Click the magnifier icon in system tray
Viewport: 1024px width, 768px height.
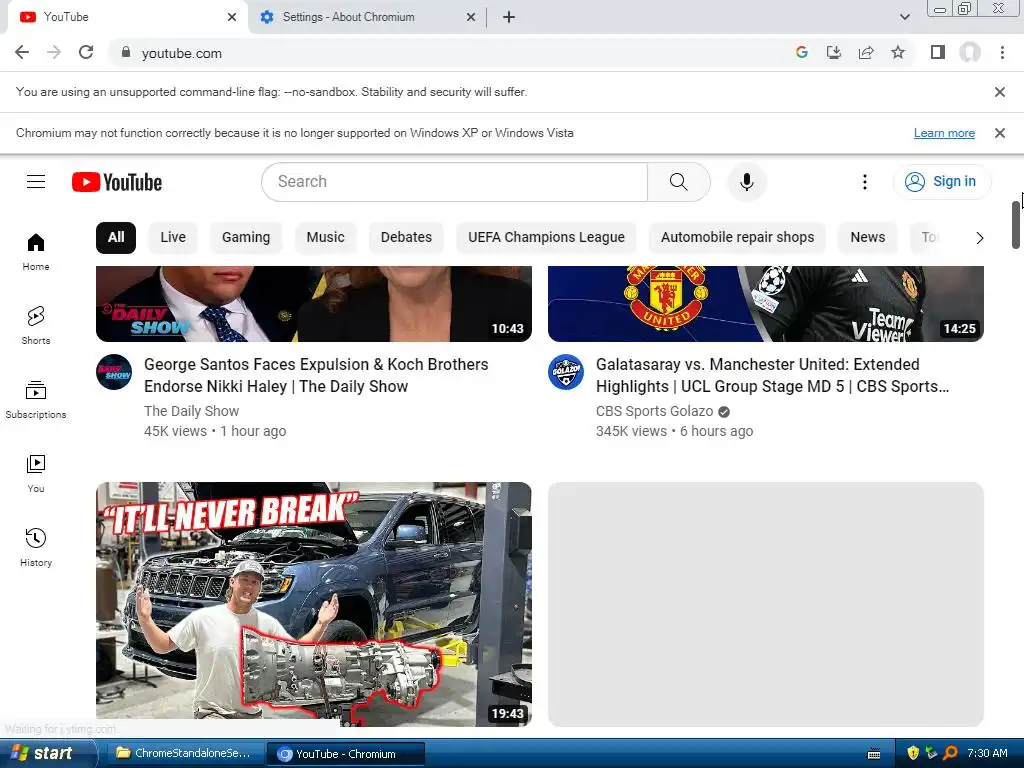pyautogui.click(x=951, y=753)
